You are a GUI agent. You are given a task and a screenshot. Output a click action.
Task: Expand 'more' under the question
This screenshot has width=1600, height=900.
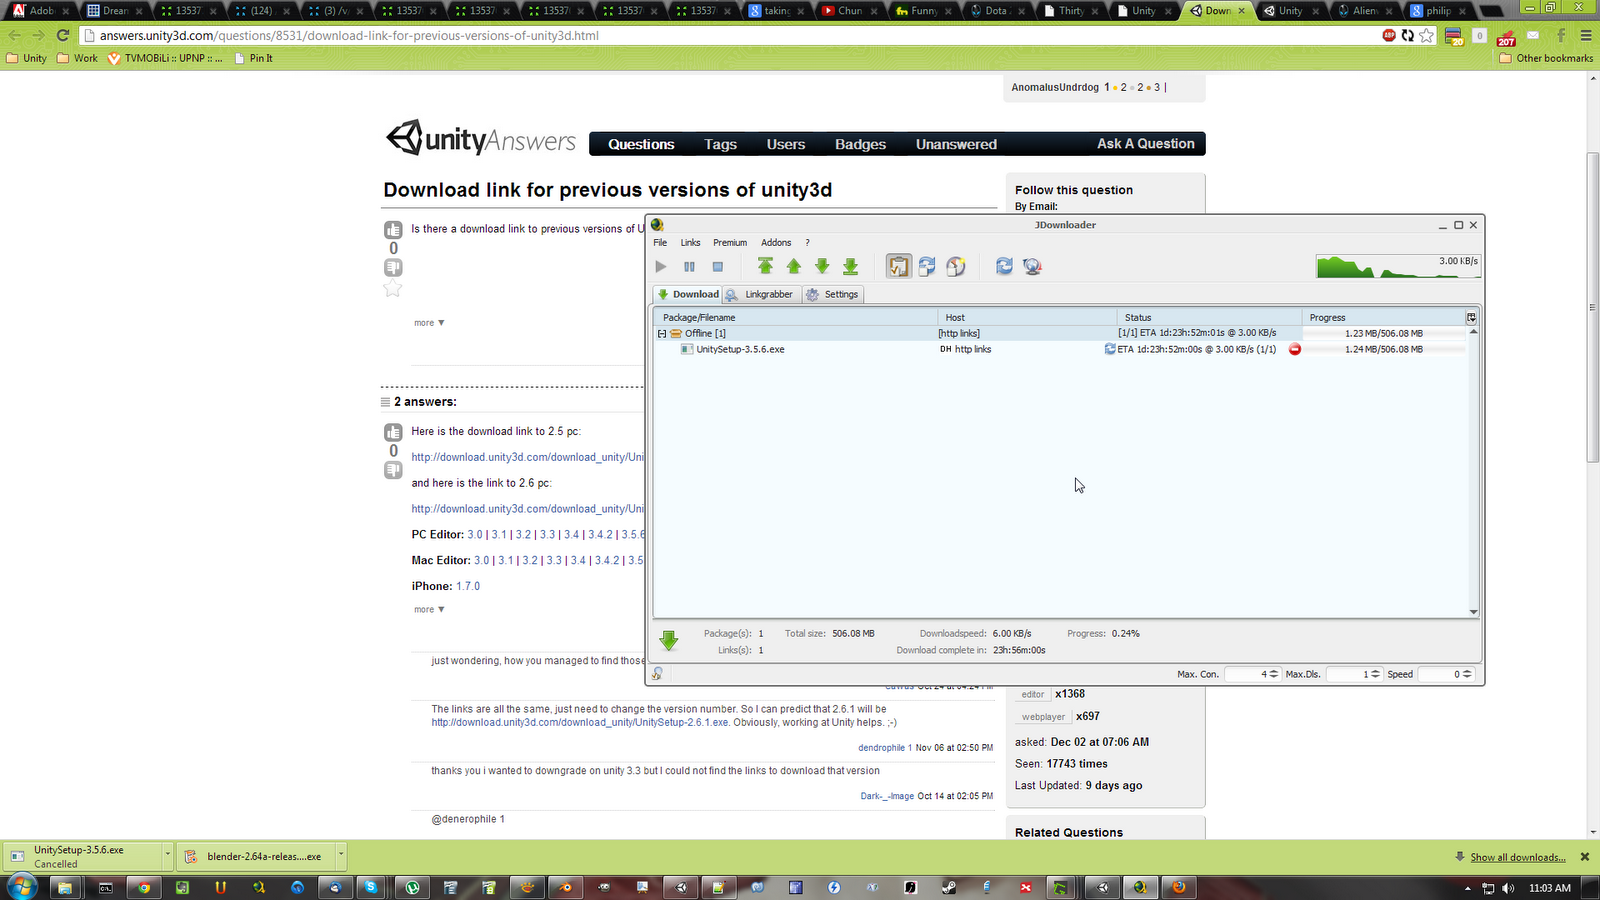[x=429, y=323]
